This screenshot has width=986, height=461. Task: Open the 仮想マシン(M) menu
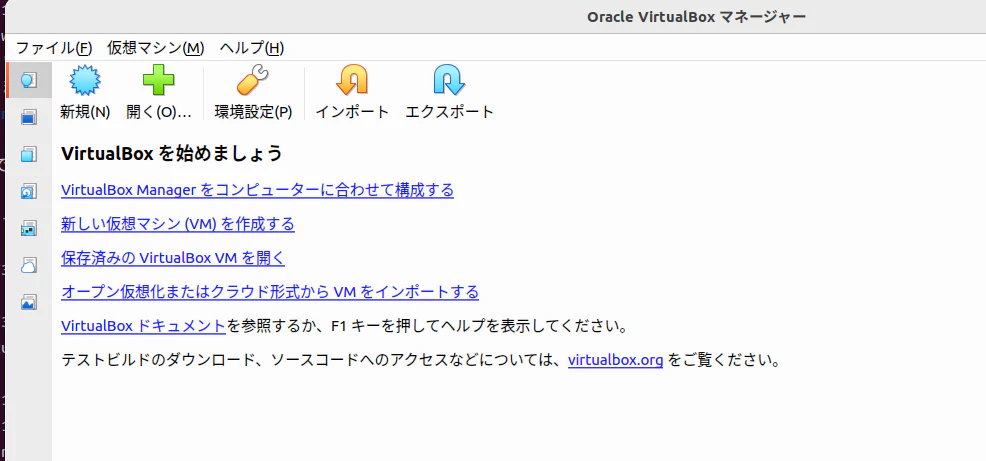[x=156, y=48]
